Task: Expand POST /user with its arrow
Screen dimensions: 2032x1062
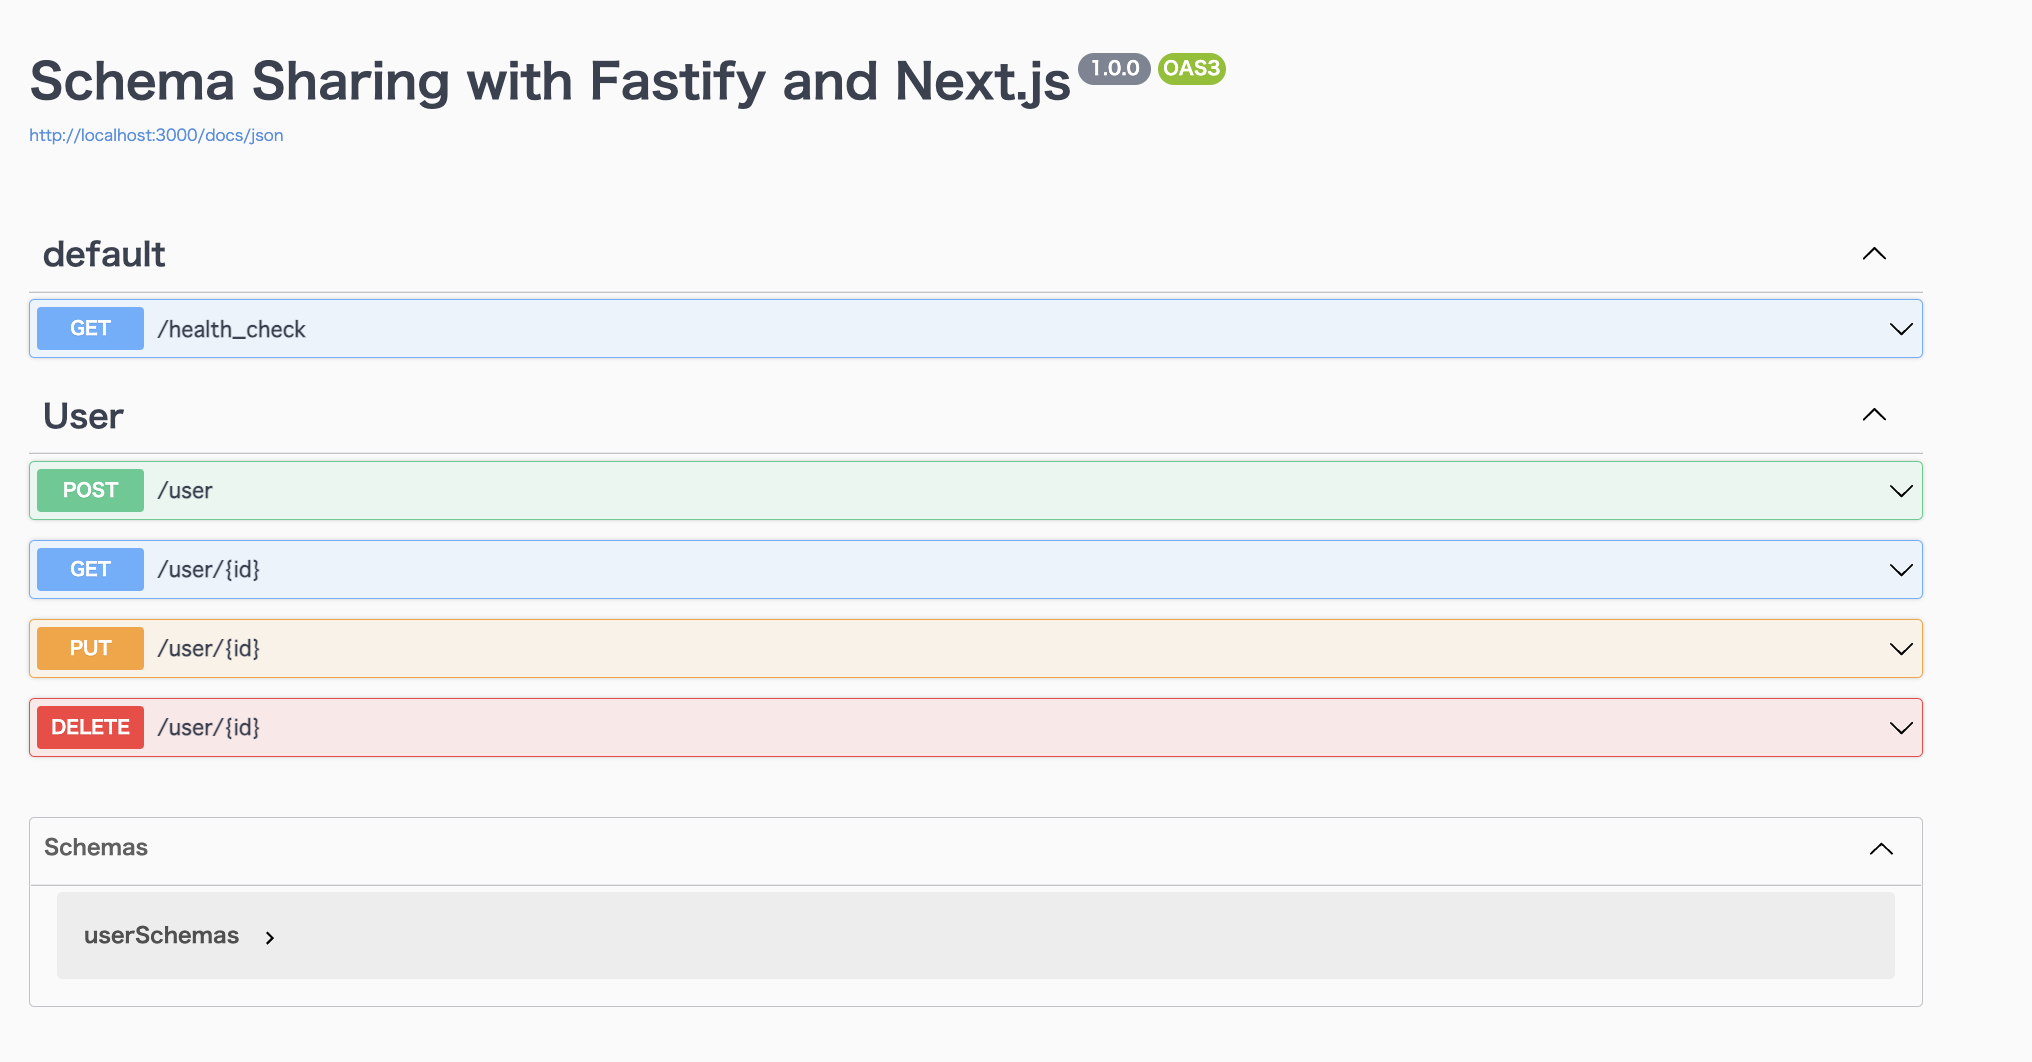Action: [x=1901, y=491]
